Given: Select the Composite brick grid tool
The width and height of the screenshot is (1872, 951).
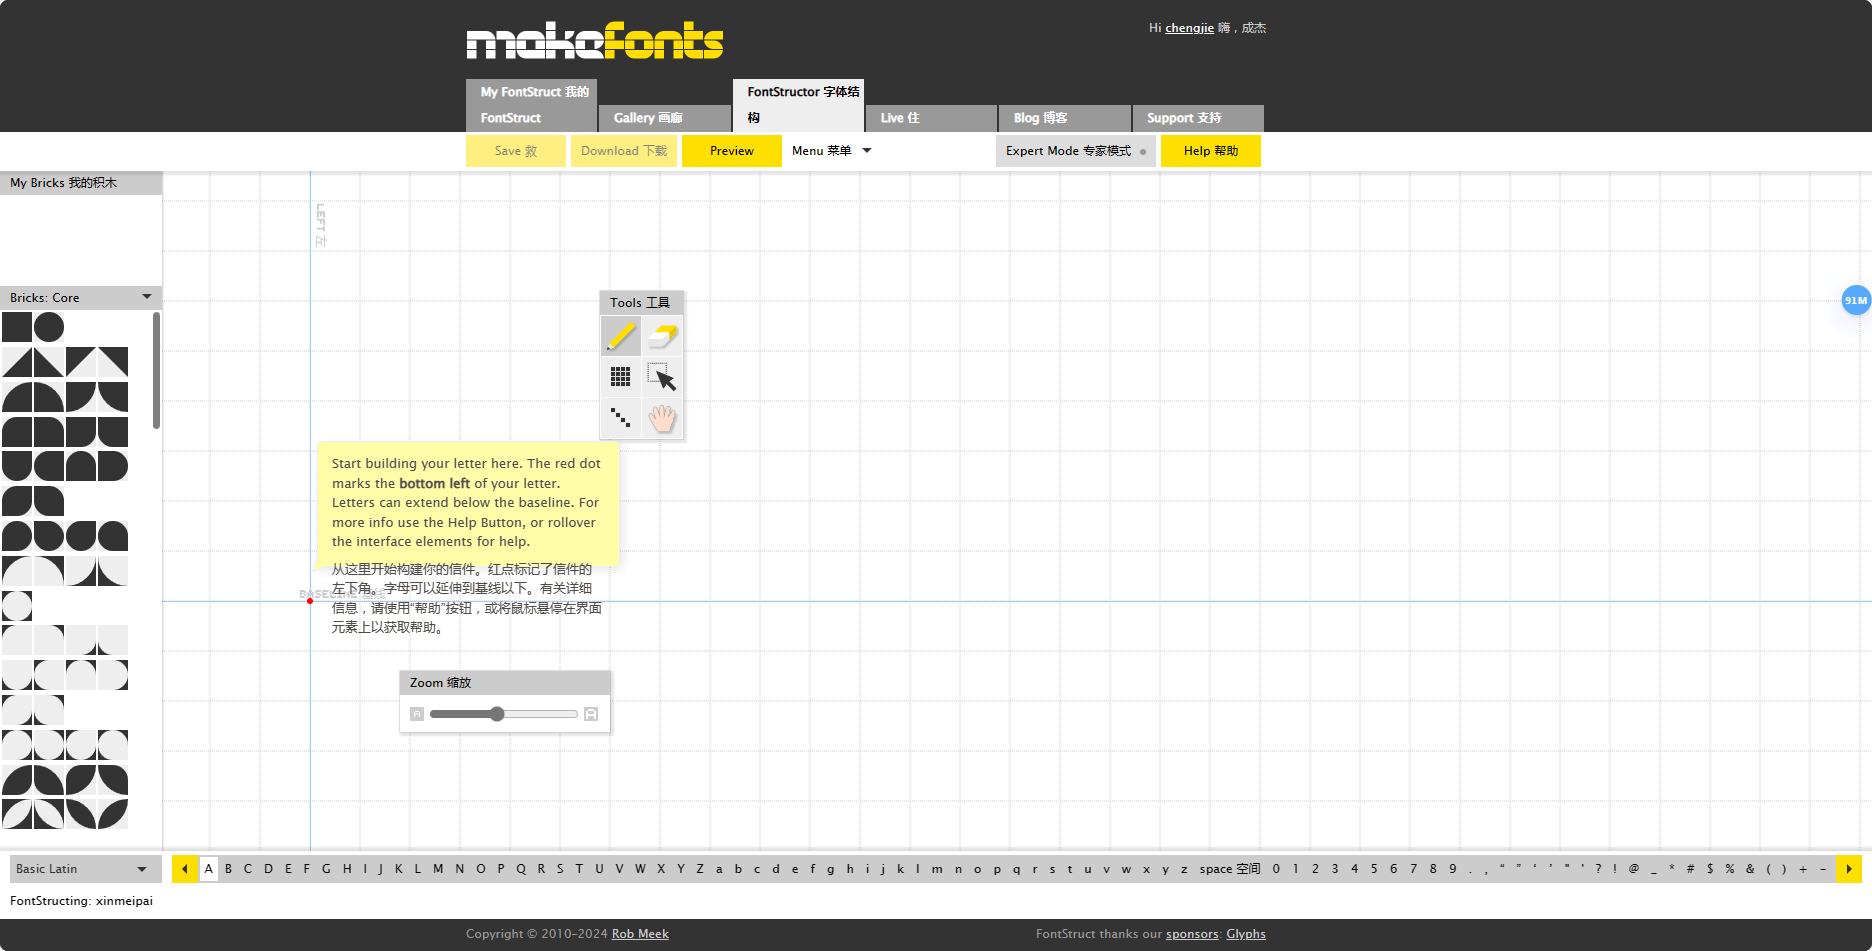Looking at the screenshot, I should click(x=620, y=377).
